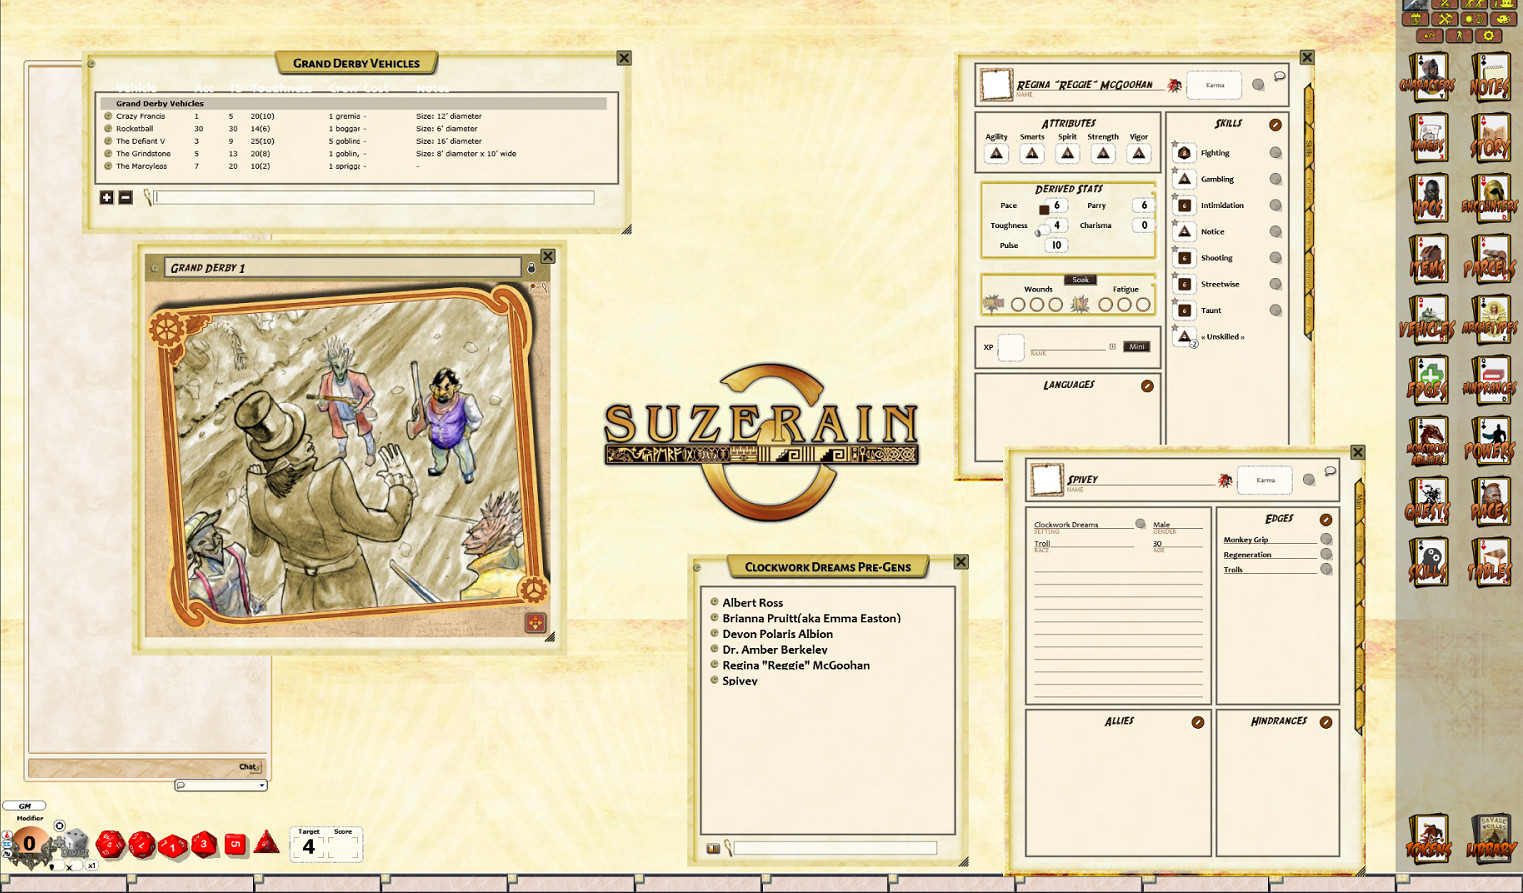Toggle the Fighting skill round button
The image size is (1523, 893).
(1275, 153)
